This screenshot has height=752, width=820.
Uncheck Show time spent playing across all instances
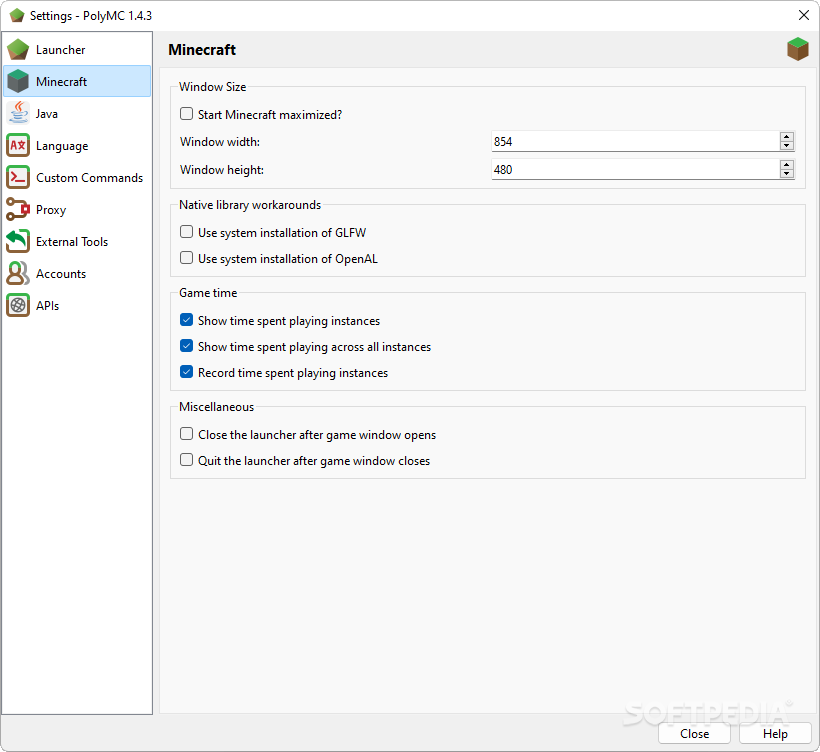click(186, 346)
